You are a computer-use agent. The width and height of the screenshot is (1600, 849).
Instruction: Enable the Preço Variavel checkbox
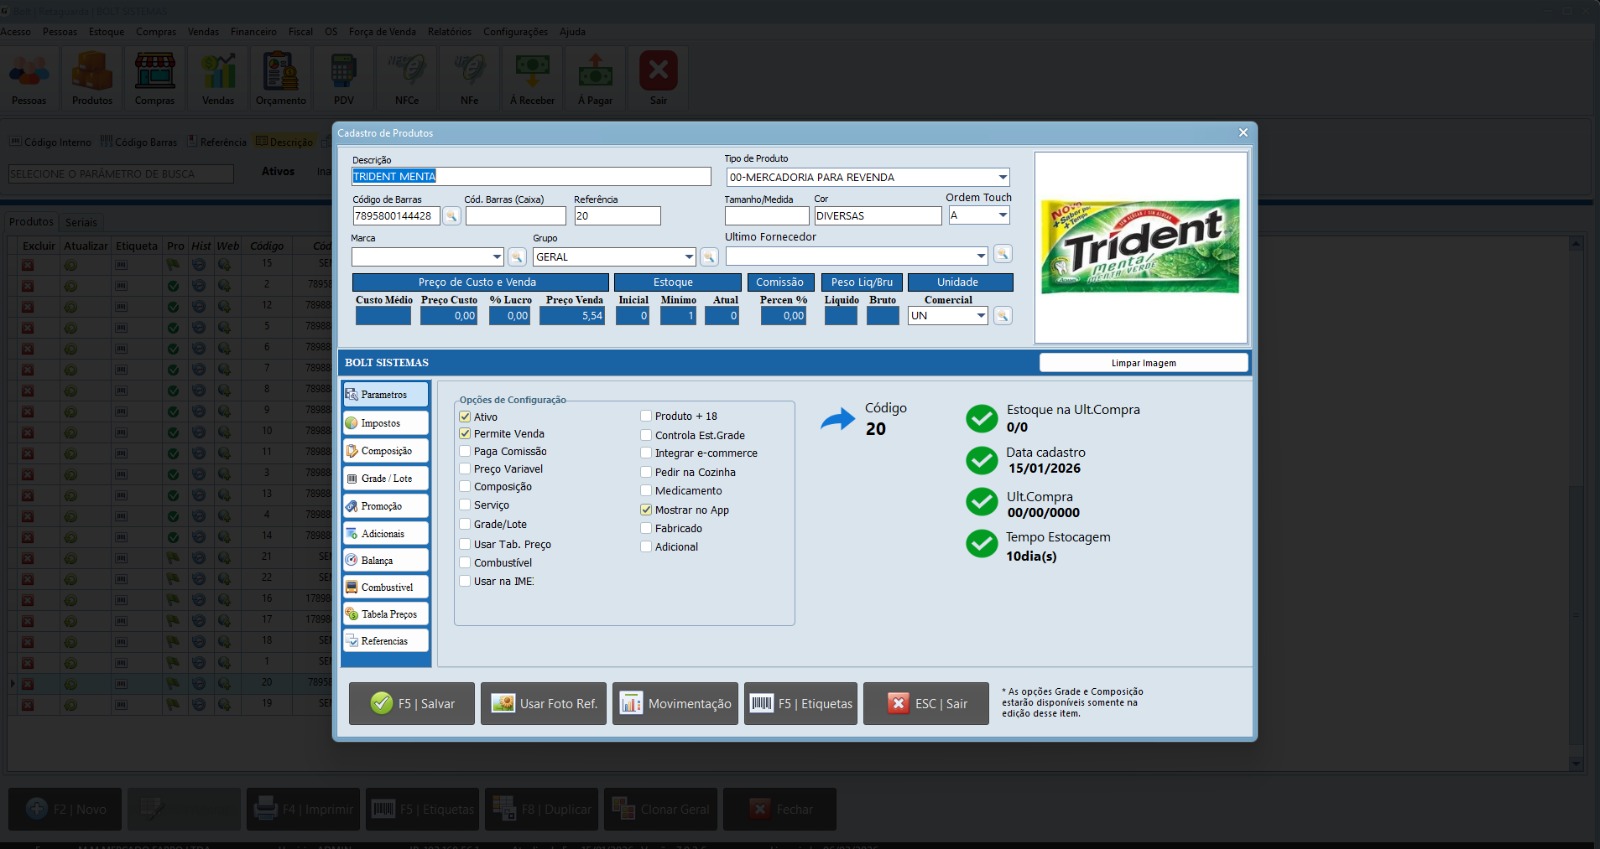pyautogui.click(x=465, y=469)
